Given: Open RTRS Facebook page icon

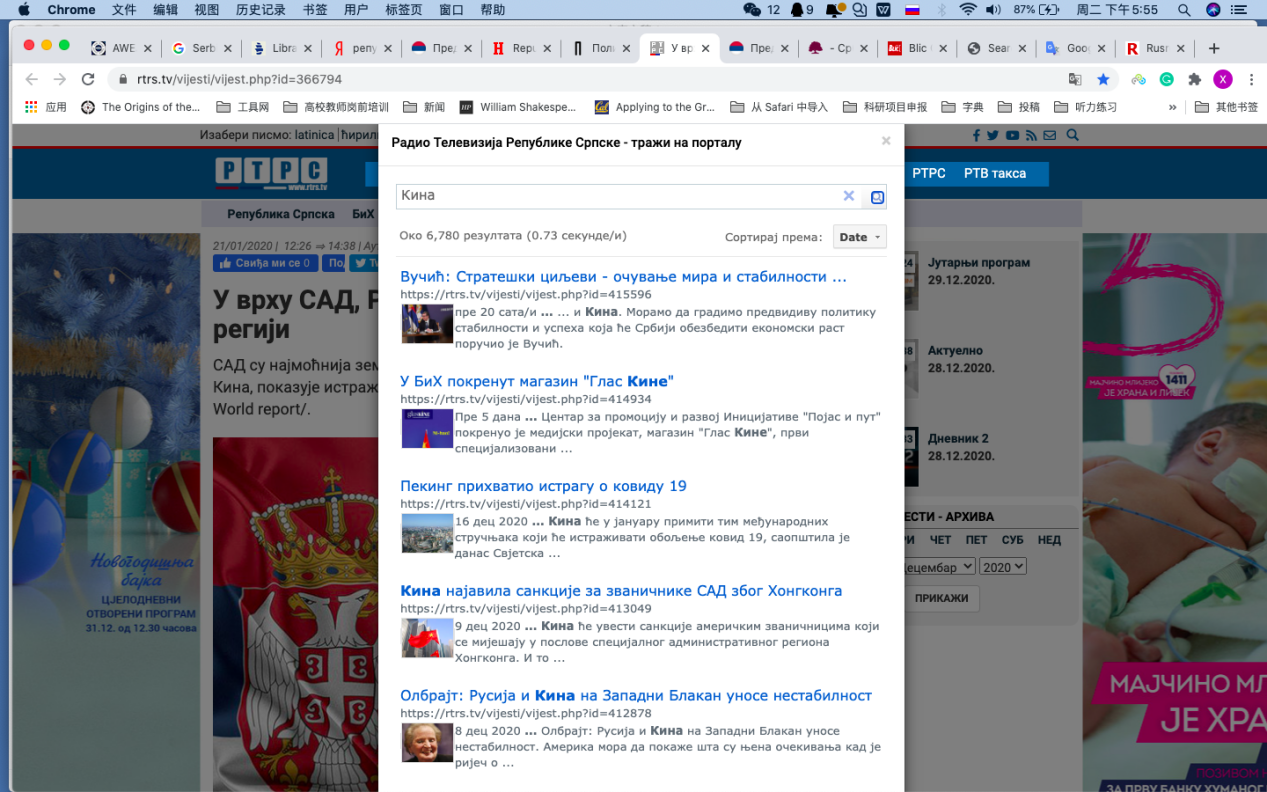Looking at the screenshot, I should point(977,135).
